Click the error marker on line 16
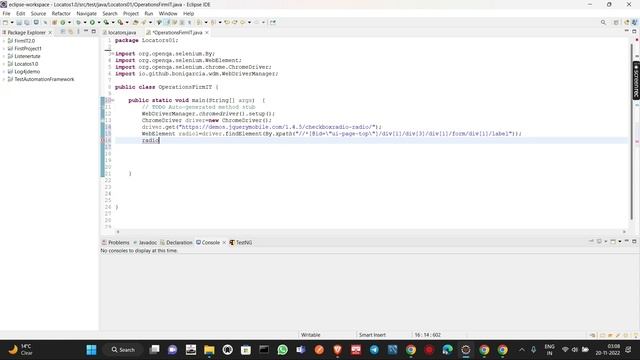This screenshot has height=360, width=640. (x=103, y=140)
